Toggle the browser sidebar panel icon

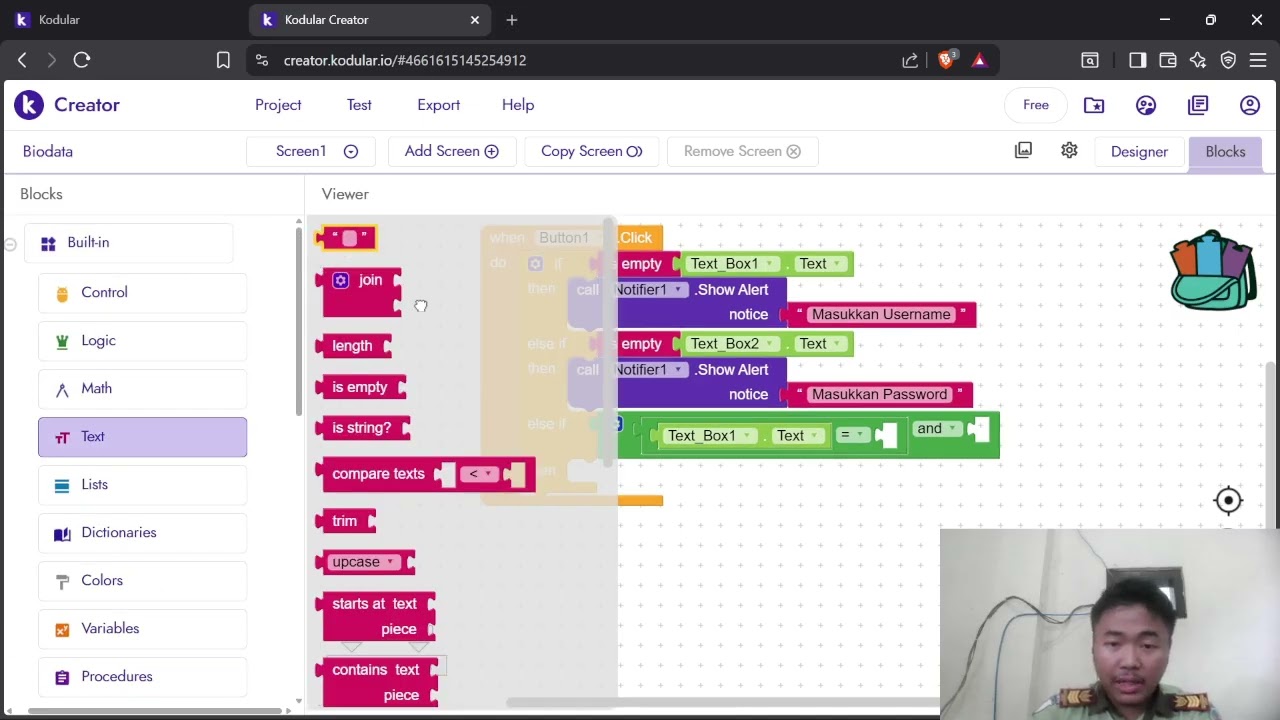pyautogui.click(x=1137, y=60)
